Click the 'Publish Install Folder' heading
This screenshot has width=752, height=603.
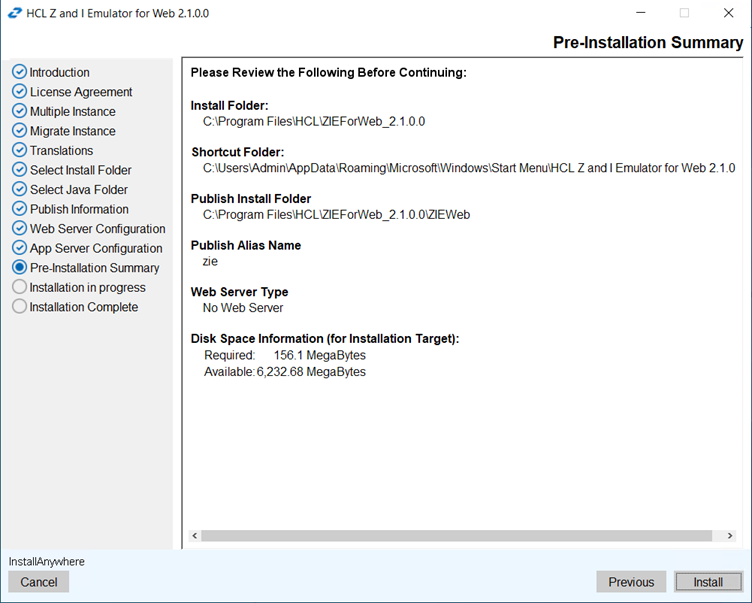(x=251, y=199)
